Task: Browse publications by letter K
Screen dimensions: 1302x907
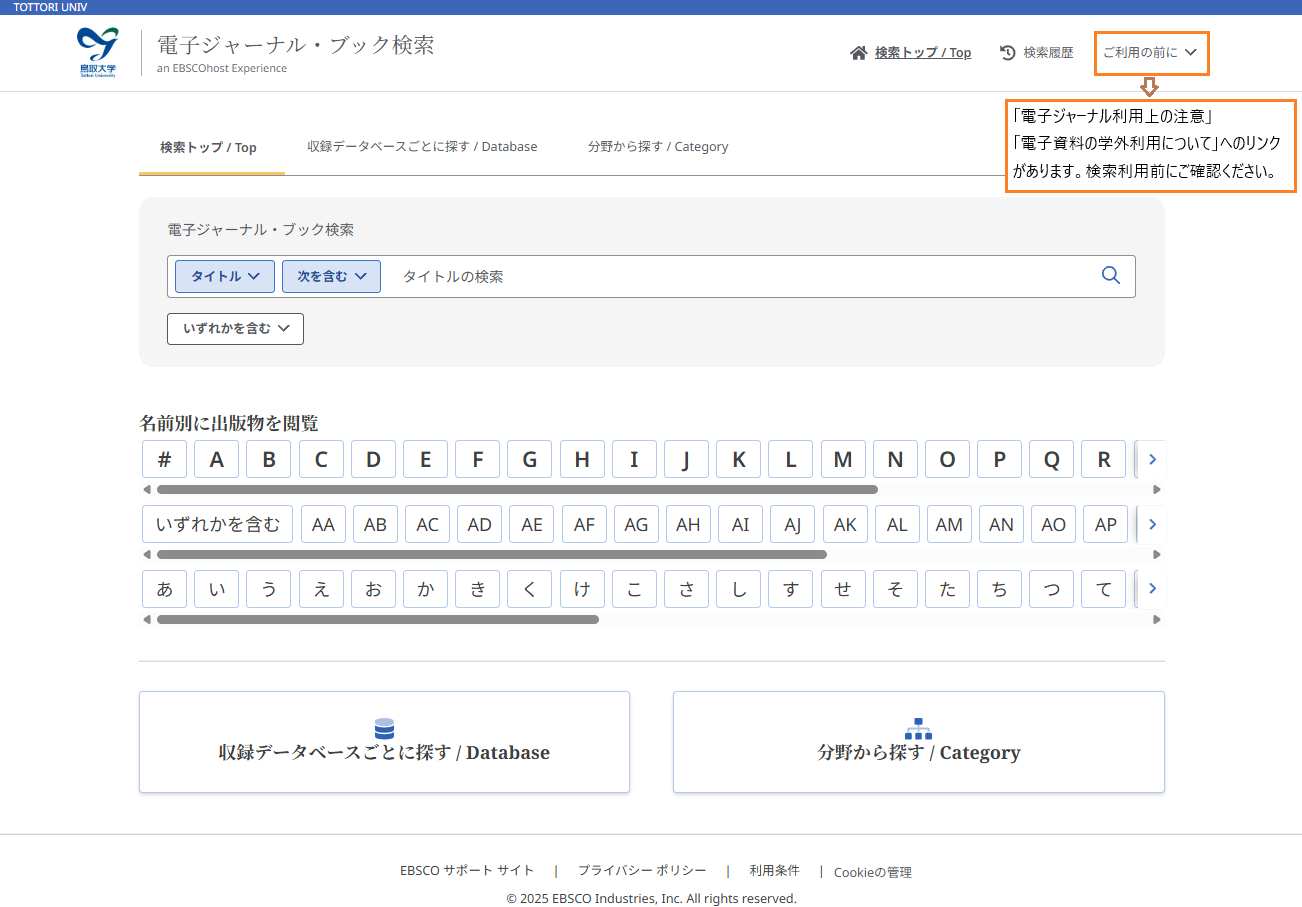Action: (739, 459)
